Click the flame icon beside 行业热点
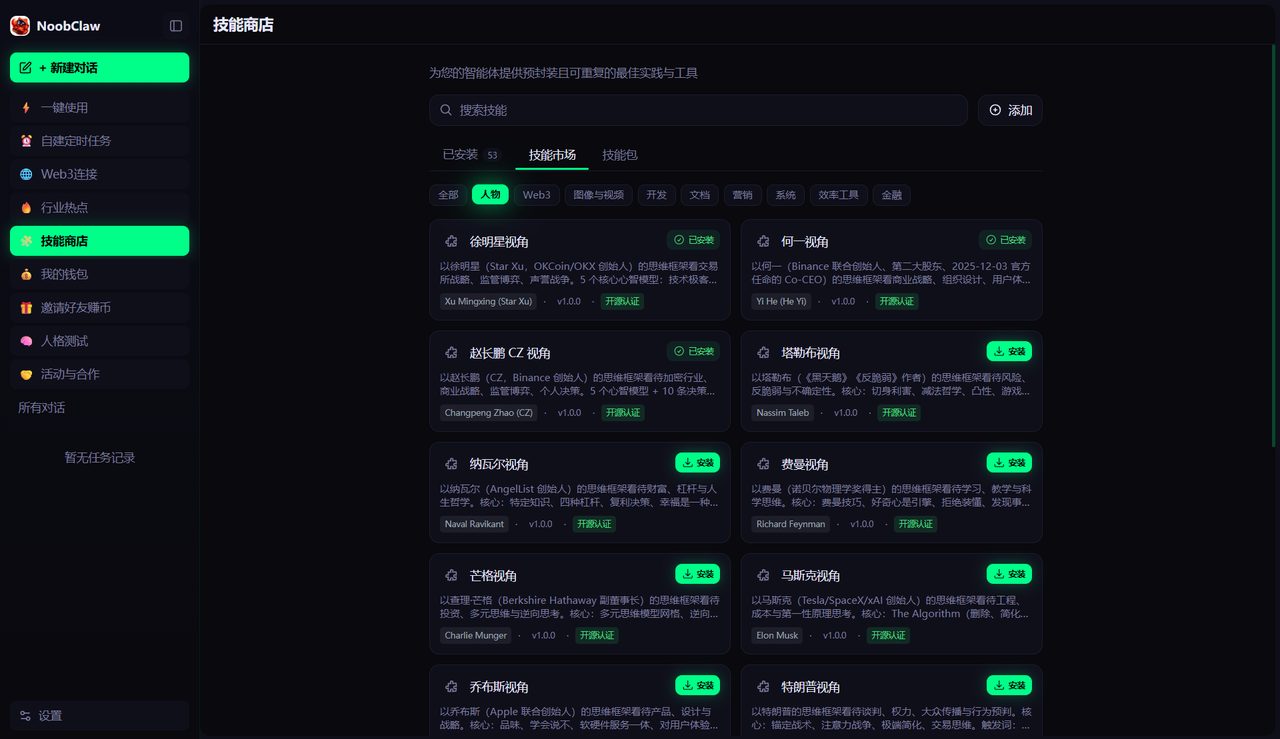 tap(26, 207)
